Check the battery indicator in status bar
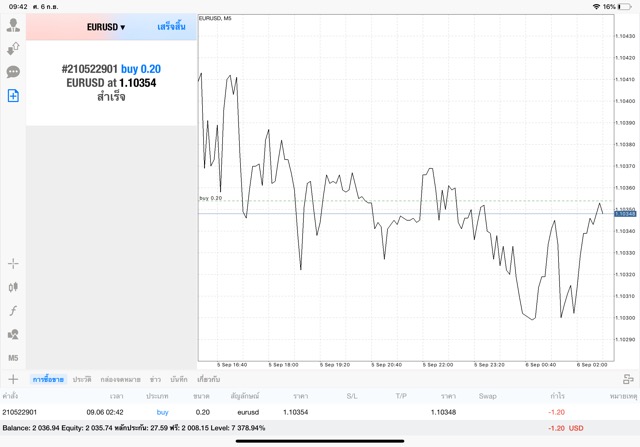The image size is (640, 447). tap(624, 7)
